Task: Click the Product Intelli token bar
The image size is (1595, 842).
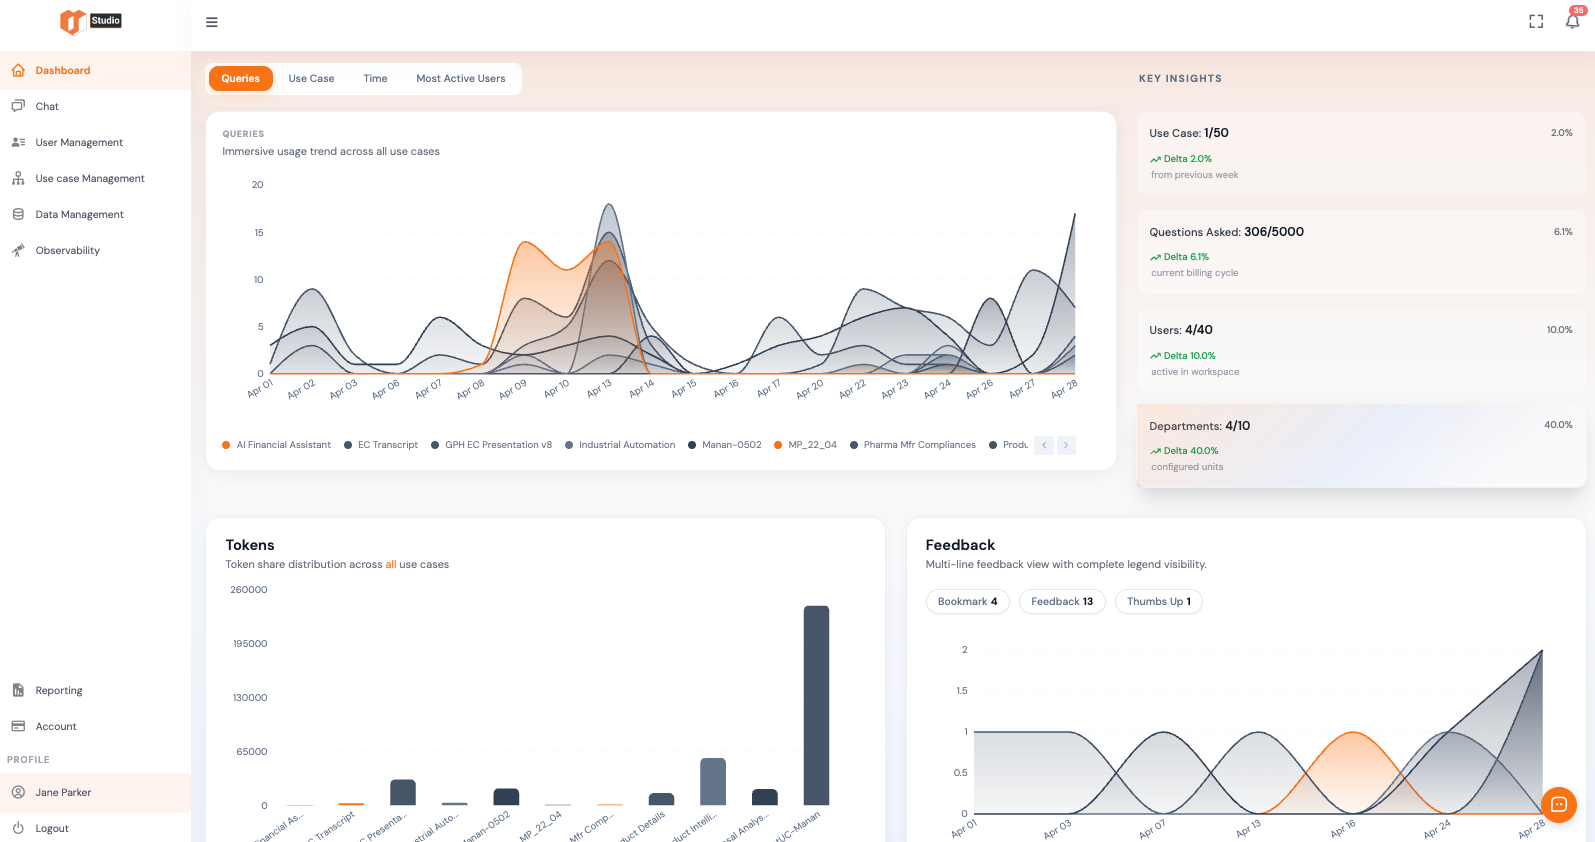Action: click(x=713, y=781)
